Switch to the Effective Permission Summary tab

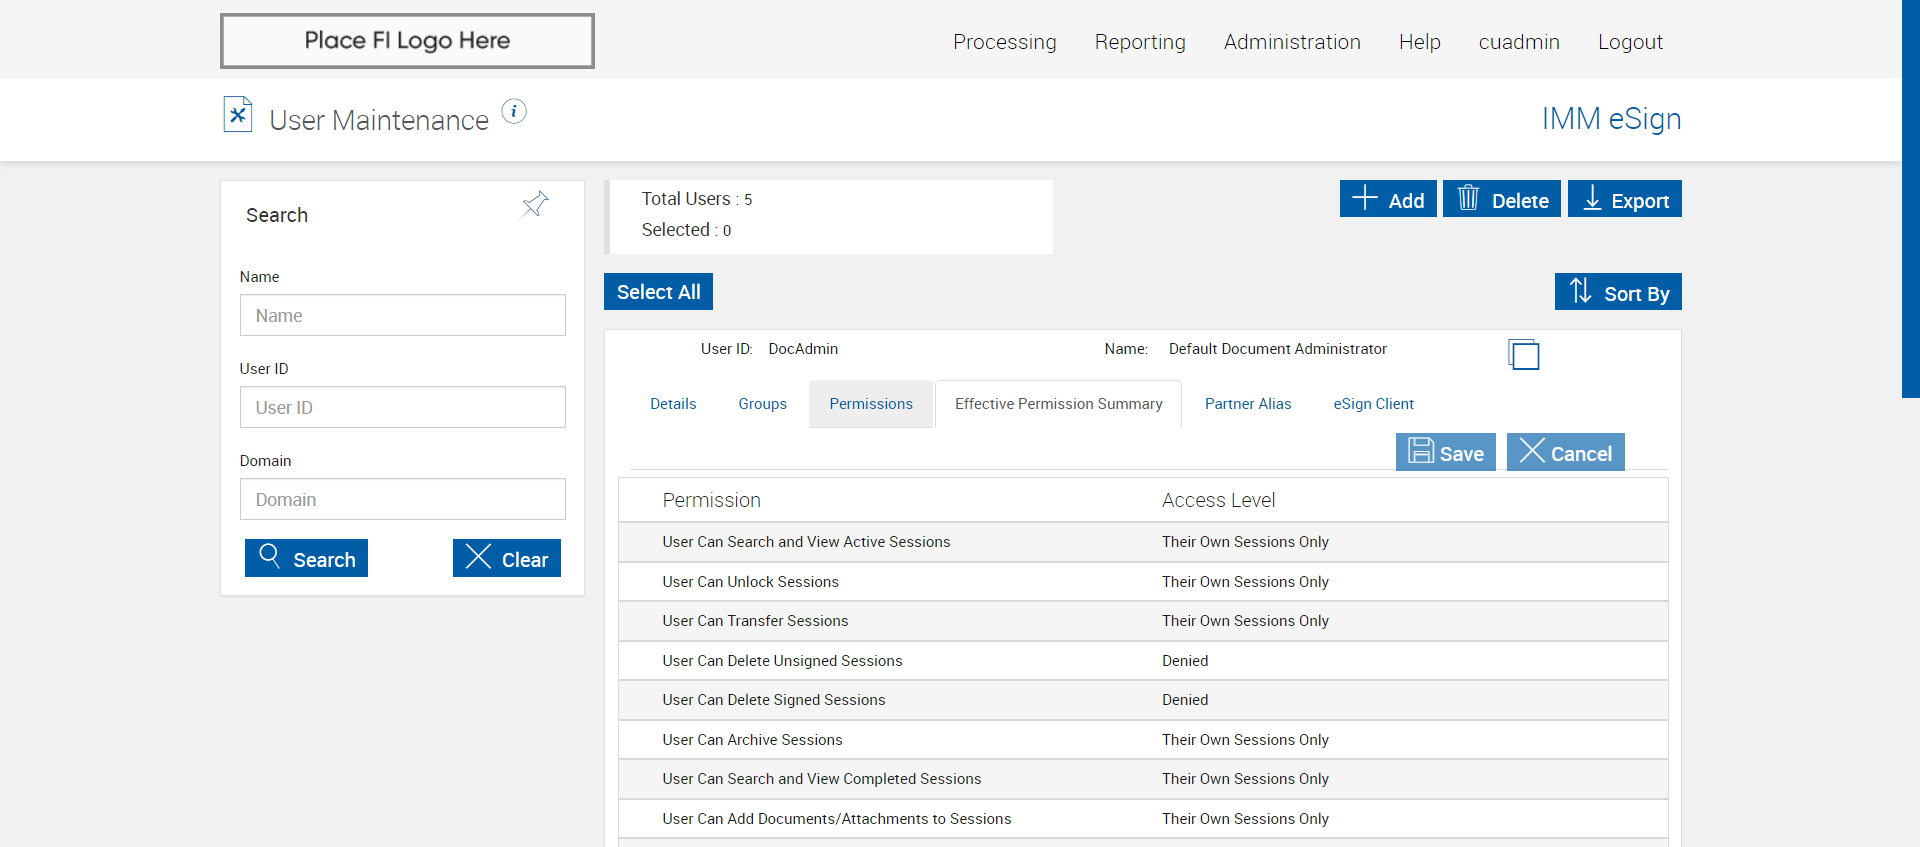[x=1058, y=404]
